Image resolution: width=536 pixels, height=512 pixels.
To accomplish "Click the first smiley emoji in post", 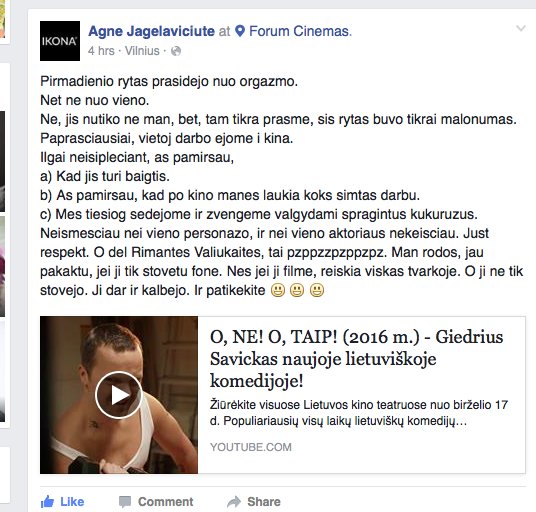I will click(278, 291).
